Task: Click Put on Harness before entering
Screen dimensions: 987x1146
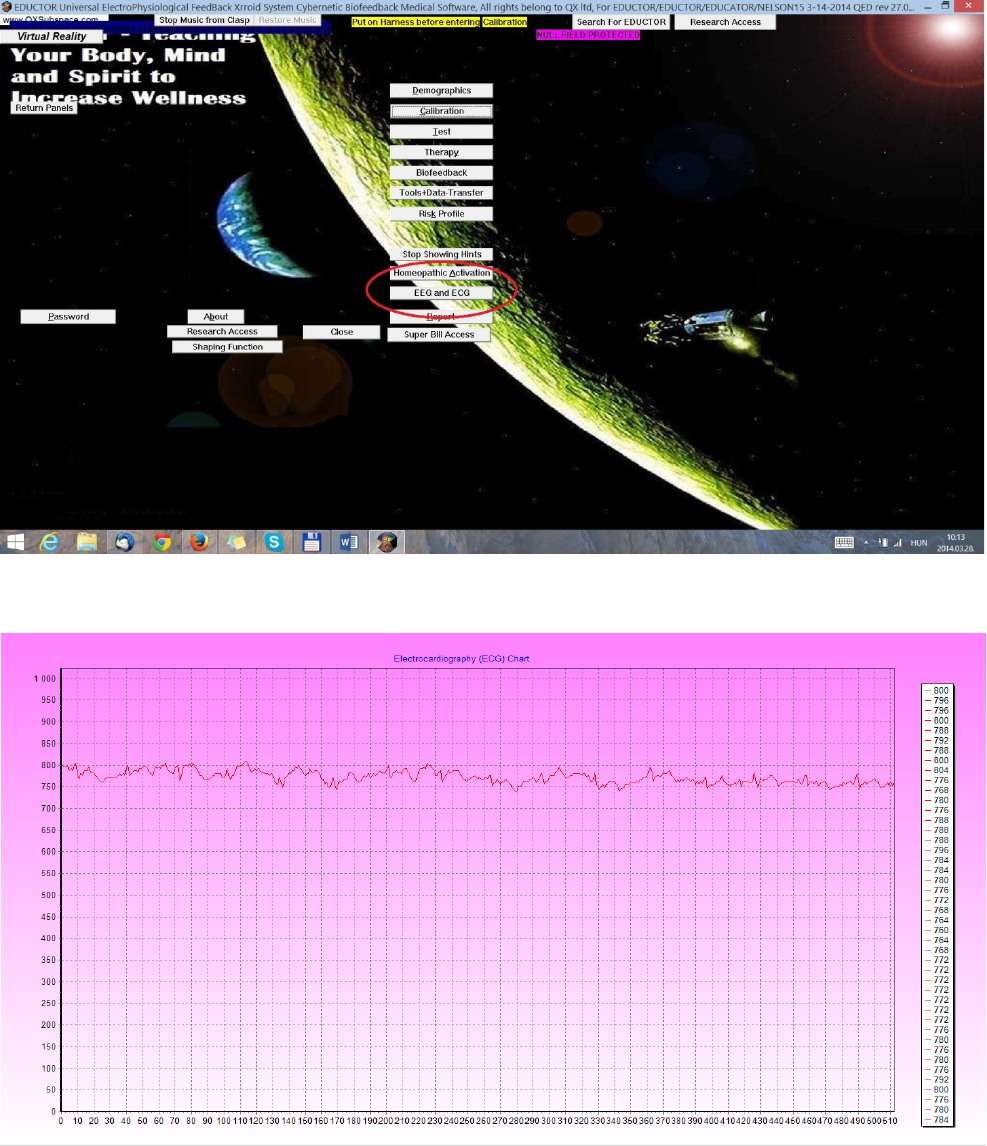Action: pos(415,22)
